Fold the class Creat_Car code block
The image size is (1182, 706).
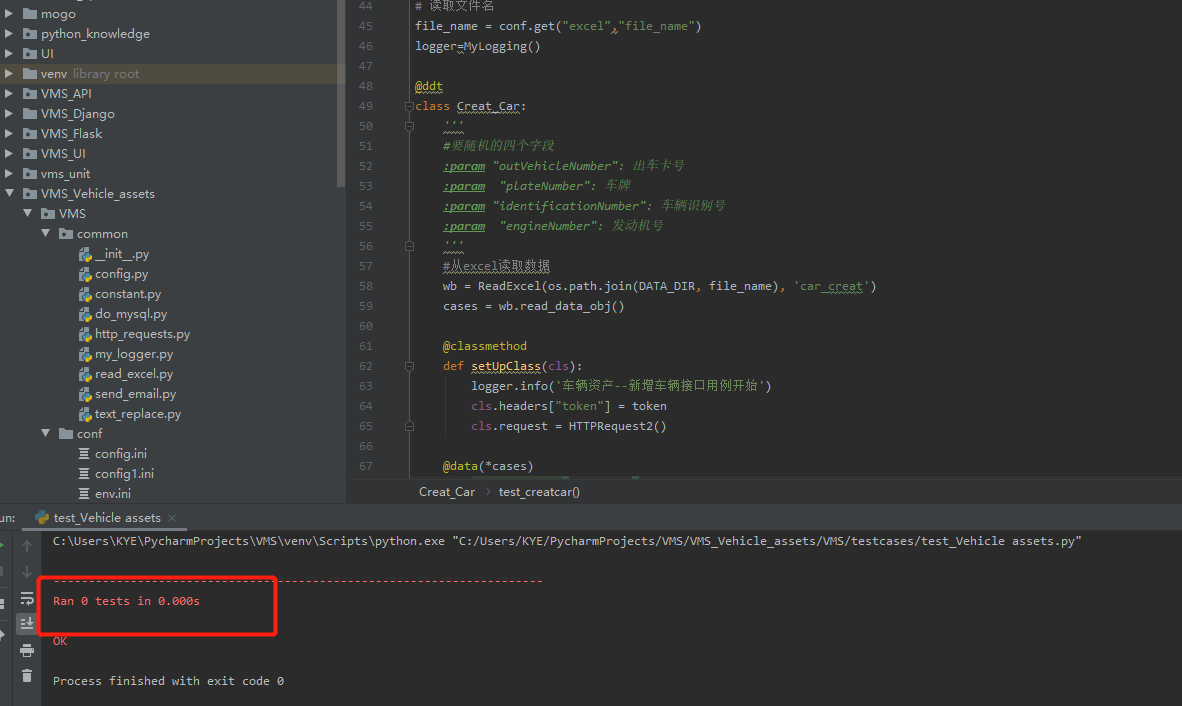409,106
